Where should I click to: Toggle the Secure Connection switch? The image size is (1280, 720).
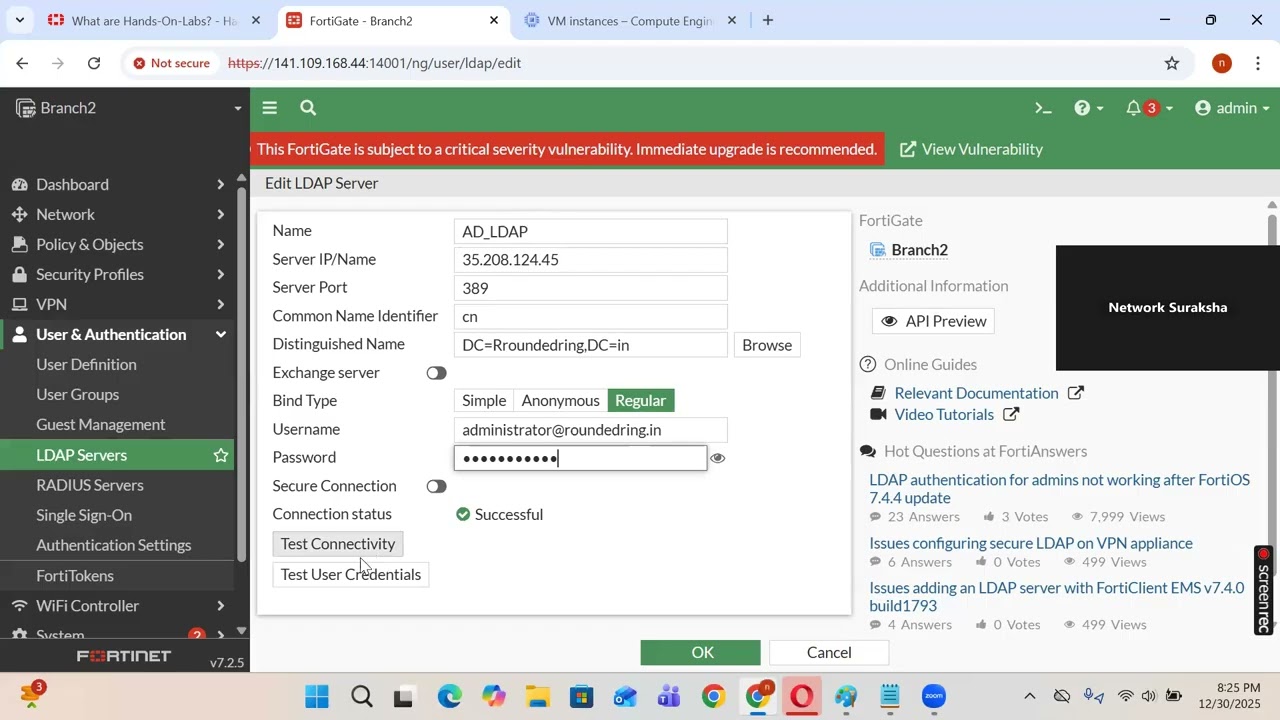436,486
